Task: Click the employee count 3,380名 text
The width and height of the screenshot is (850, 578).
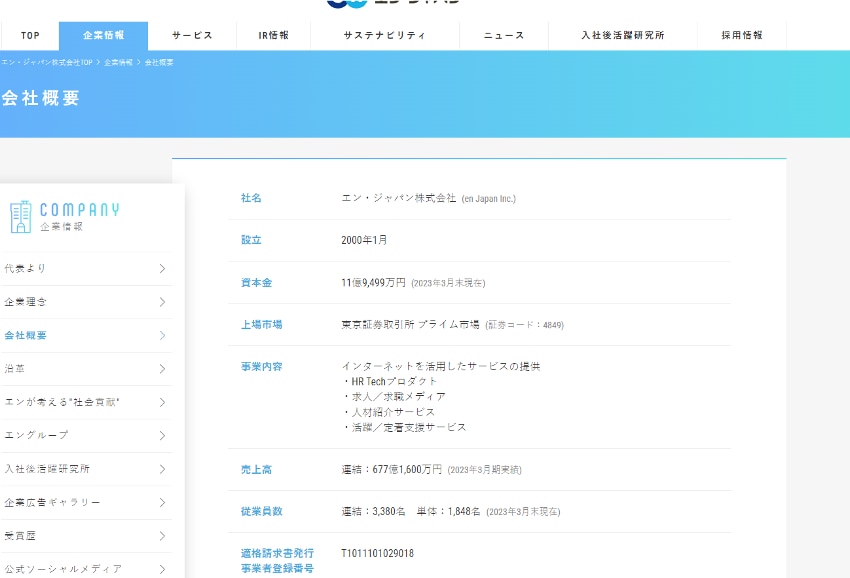Action: (389, 511)
